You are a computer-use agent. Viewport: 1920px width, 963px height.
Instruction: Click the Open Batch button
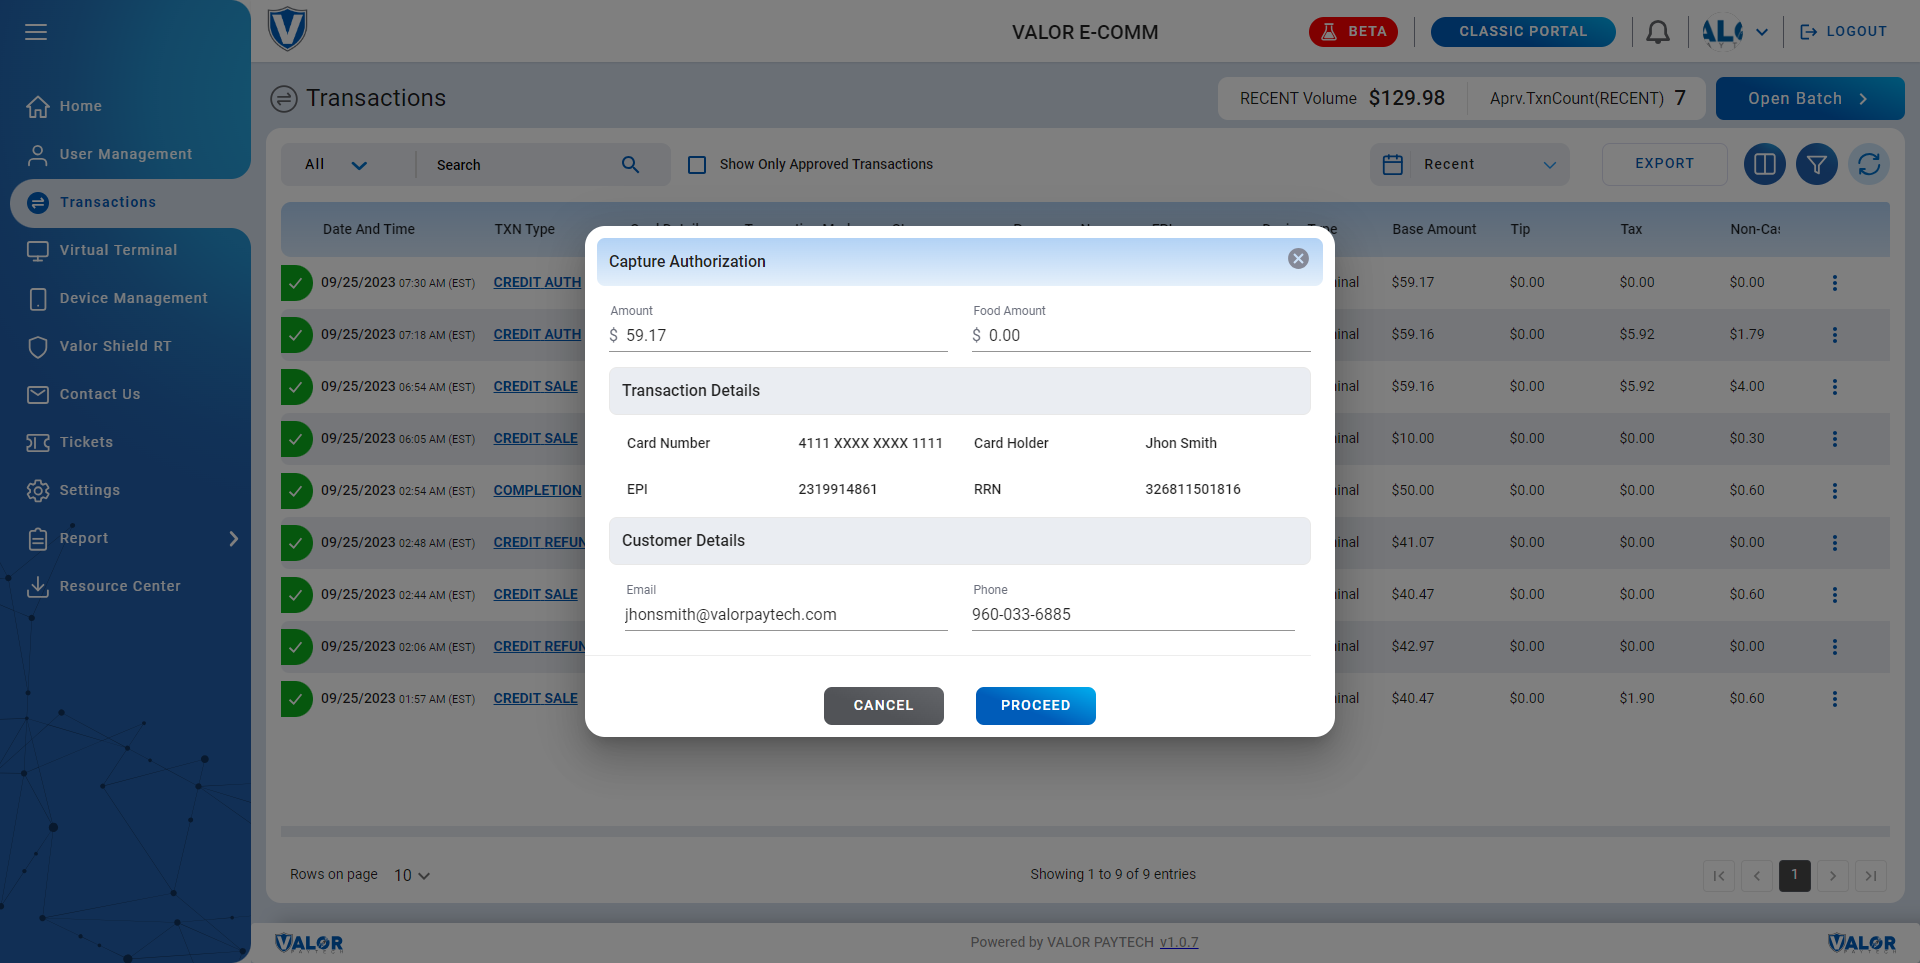coord(1810,99)
